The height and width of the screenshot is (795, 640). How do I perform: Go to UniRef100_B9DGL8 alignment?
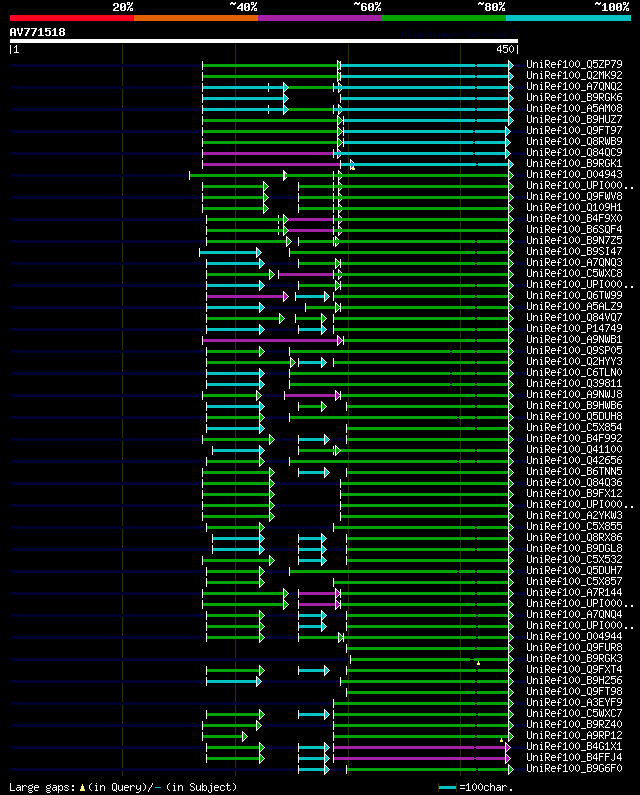pos(574,548)
